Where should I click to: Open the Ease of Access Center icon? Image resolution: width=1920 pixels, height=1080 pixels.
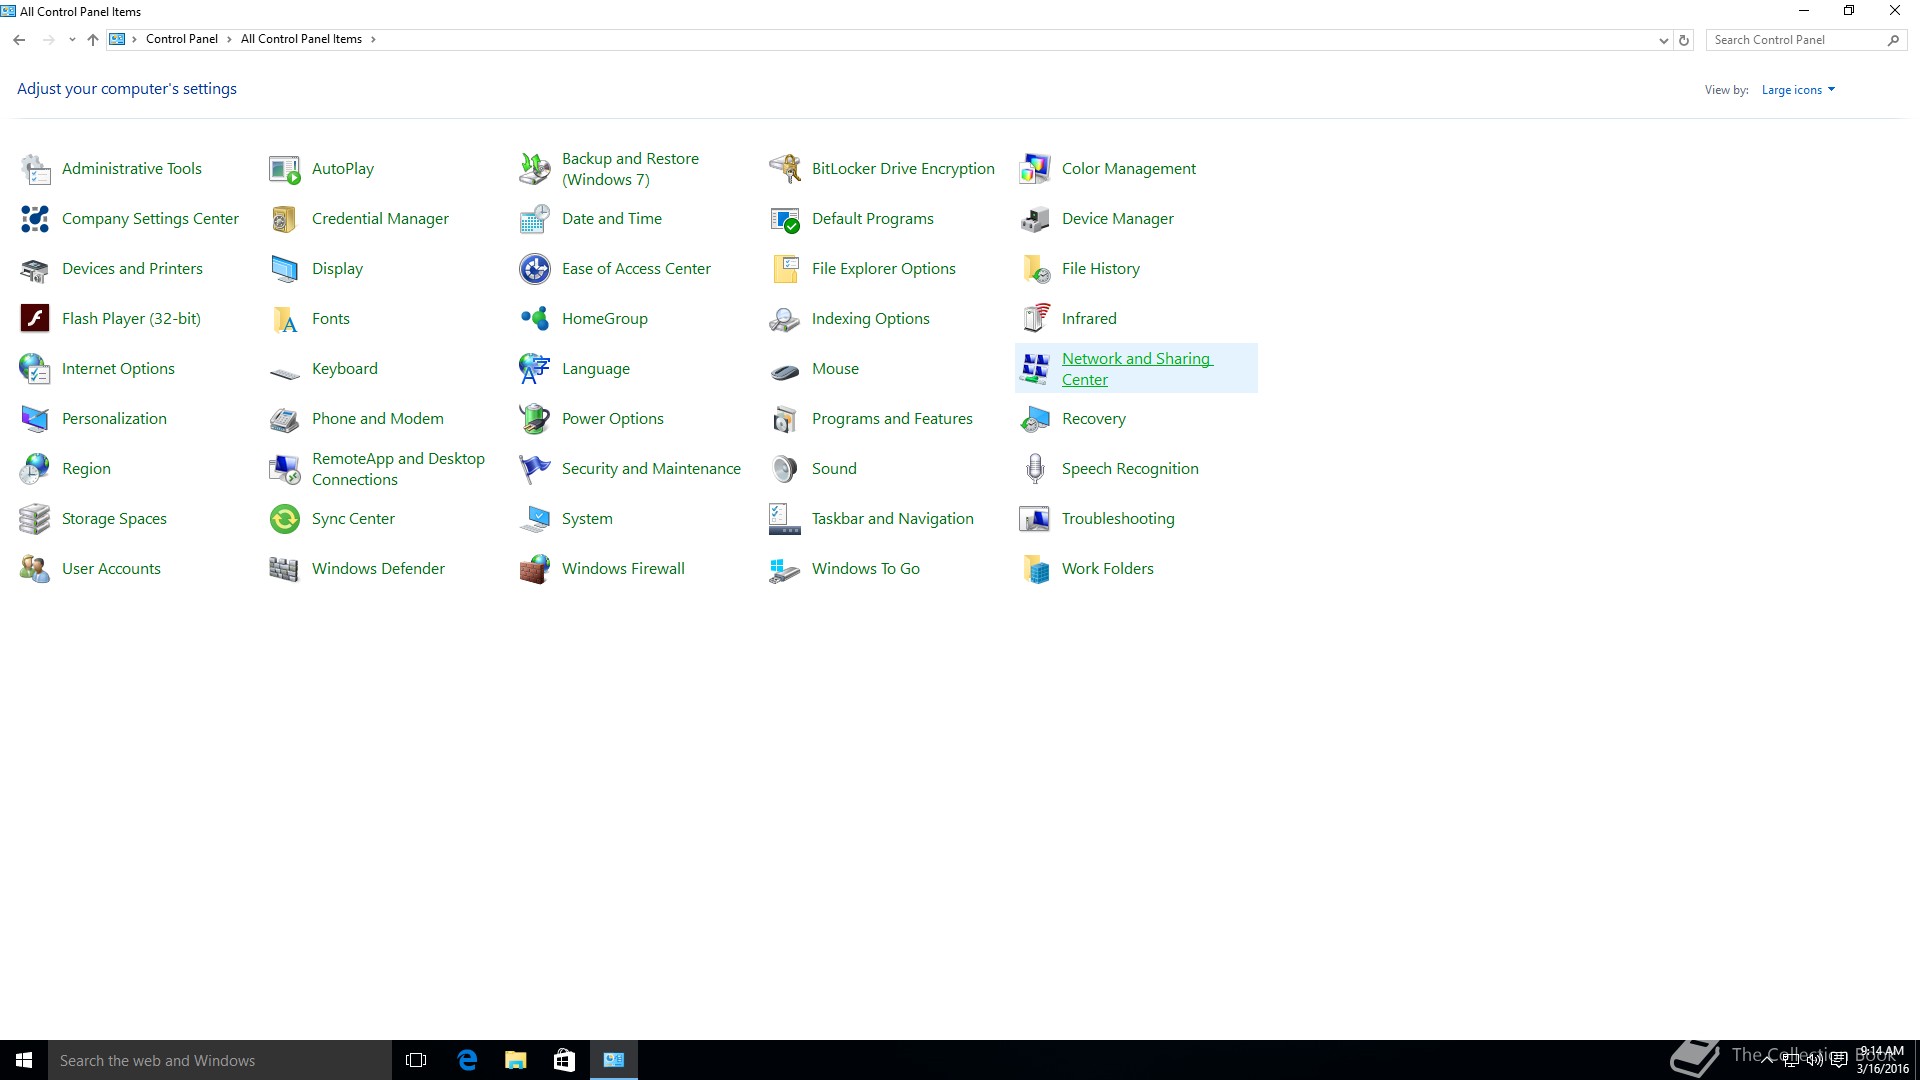[x=535, y=269]
